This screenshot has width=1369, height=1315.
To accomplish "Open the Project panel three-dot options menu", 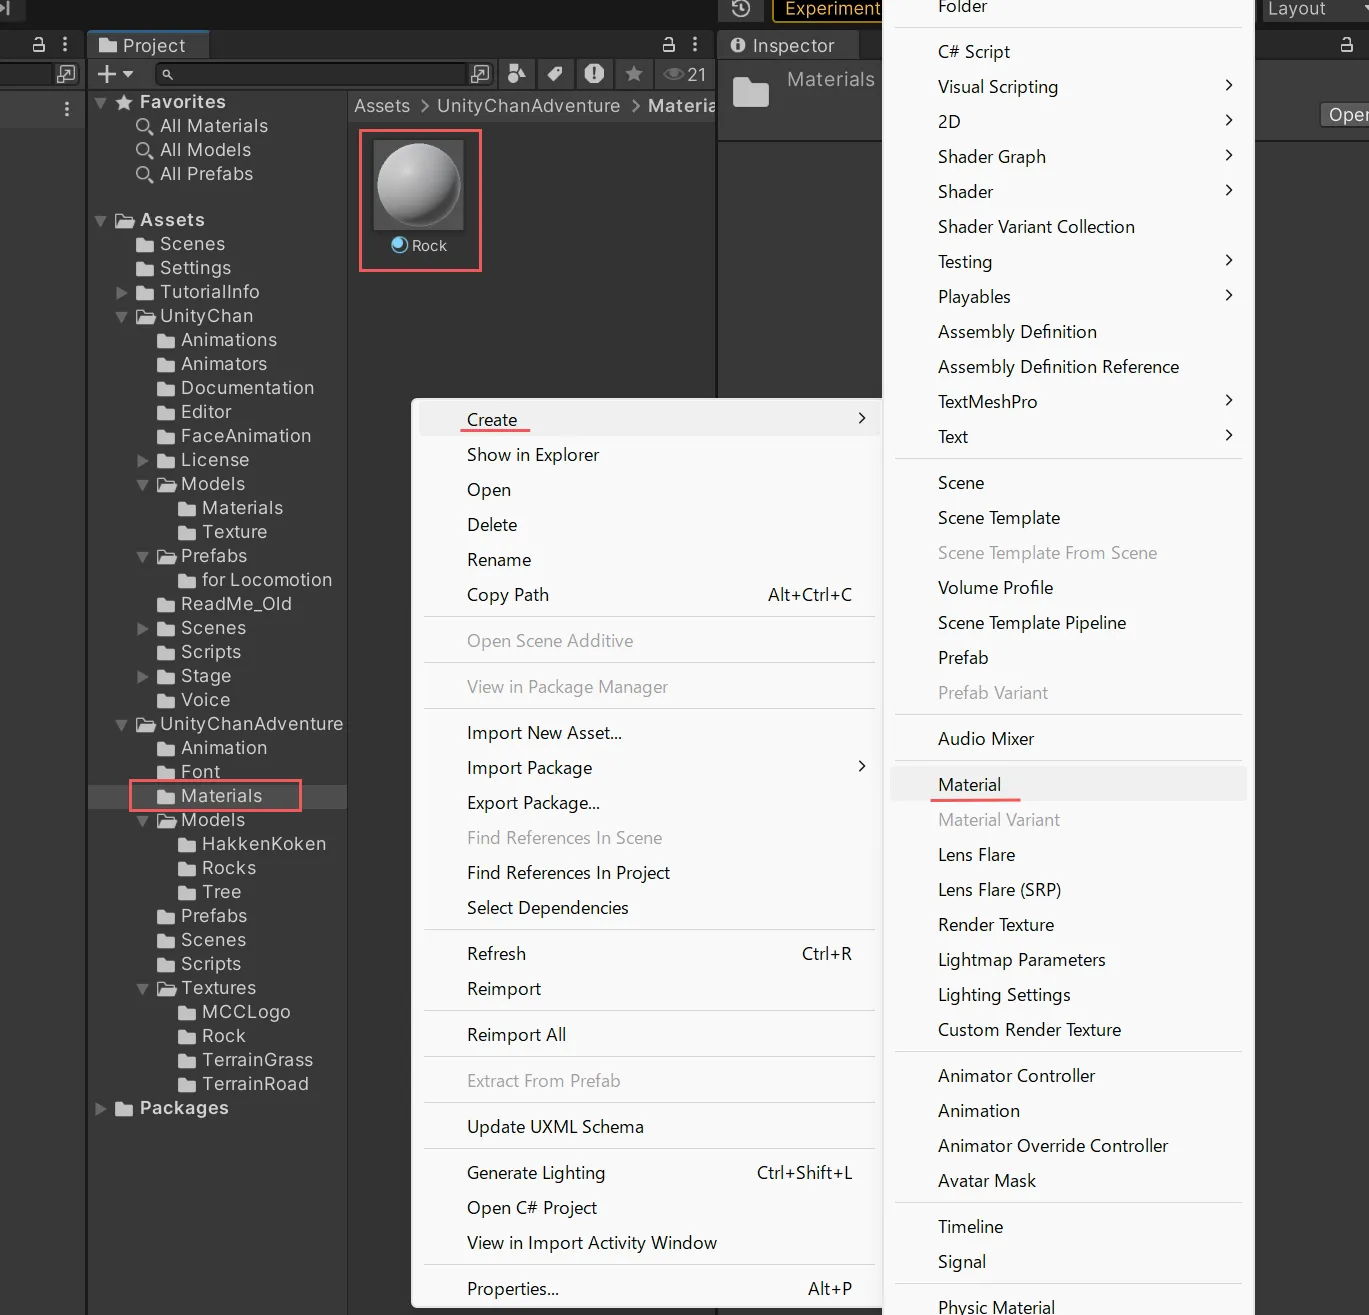I will coord(695,45).
